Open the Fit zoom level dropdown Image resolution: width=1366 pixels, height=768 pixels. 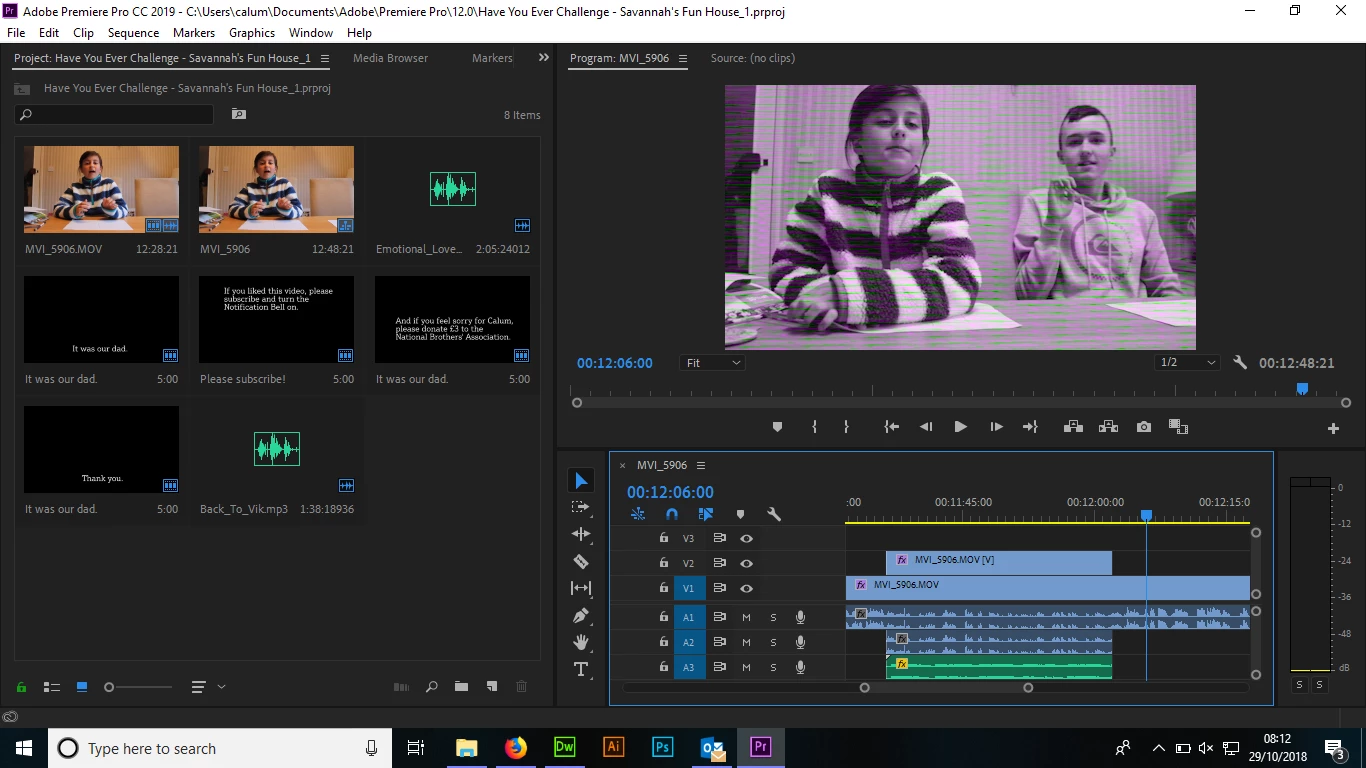coord(712,363)
